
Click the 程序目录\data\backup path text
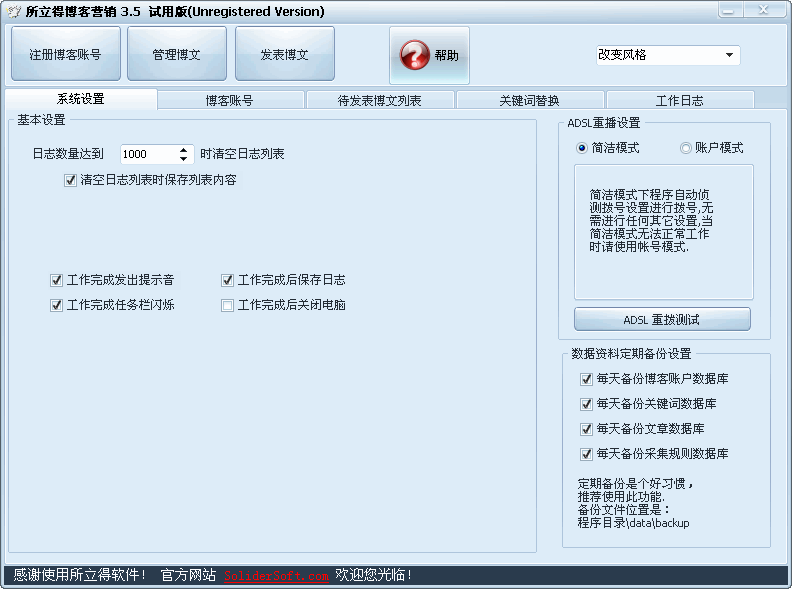[x=633, y=523]
